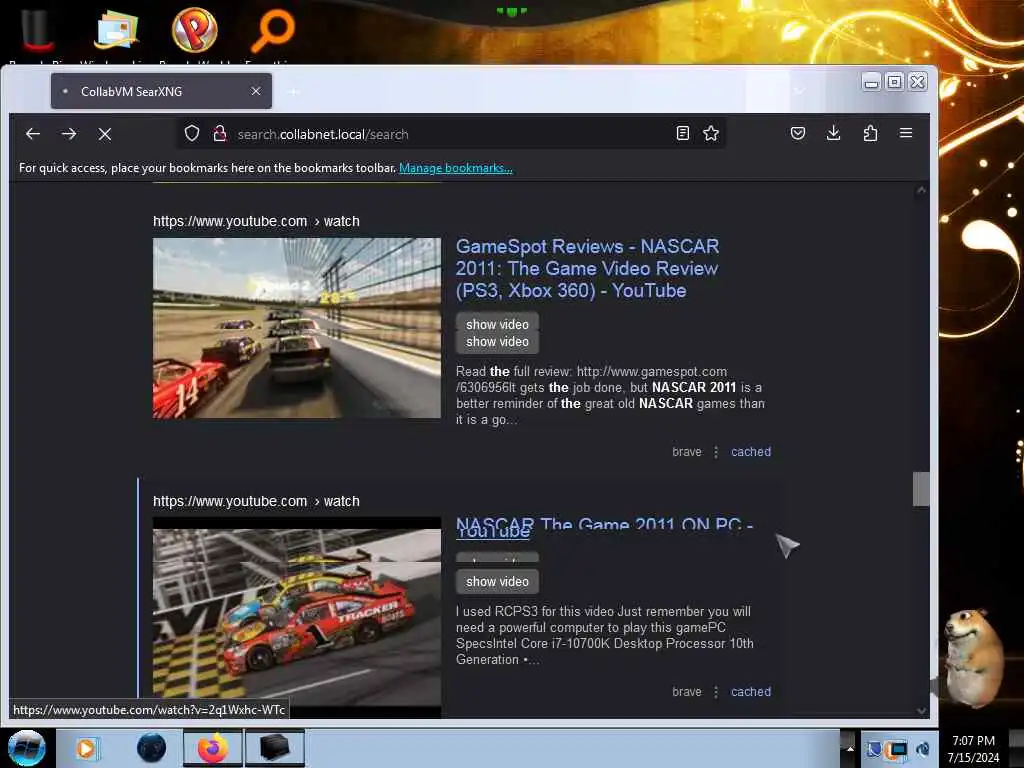Open GameSpot Reviews NASCAR 2011 result title
The width and height of the screenshot is (1024, 768).
click(587, 268)
